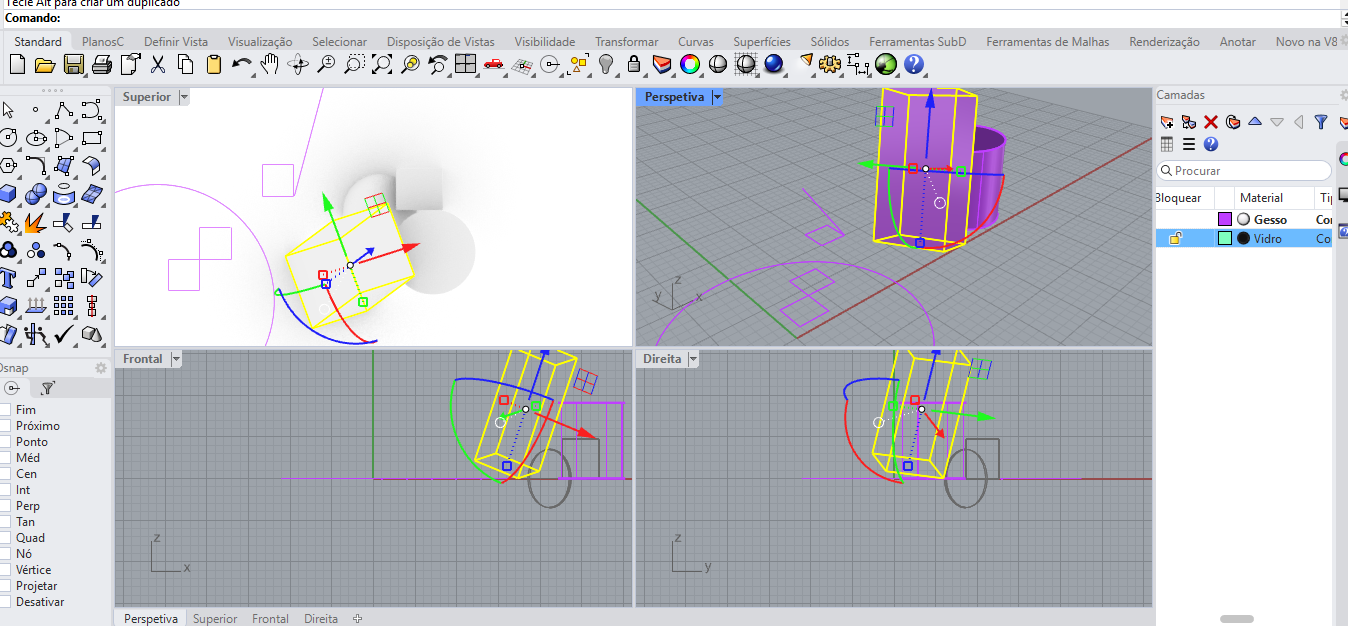The image size is (1348, 626).
Task: Click the red X delete layer icon
Action: (1211, 122)
